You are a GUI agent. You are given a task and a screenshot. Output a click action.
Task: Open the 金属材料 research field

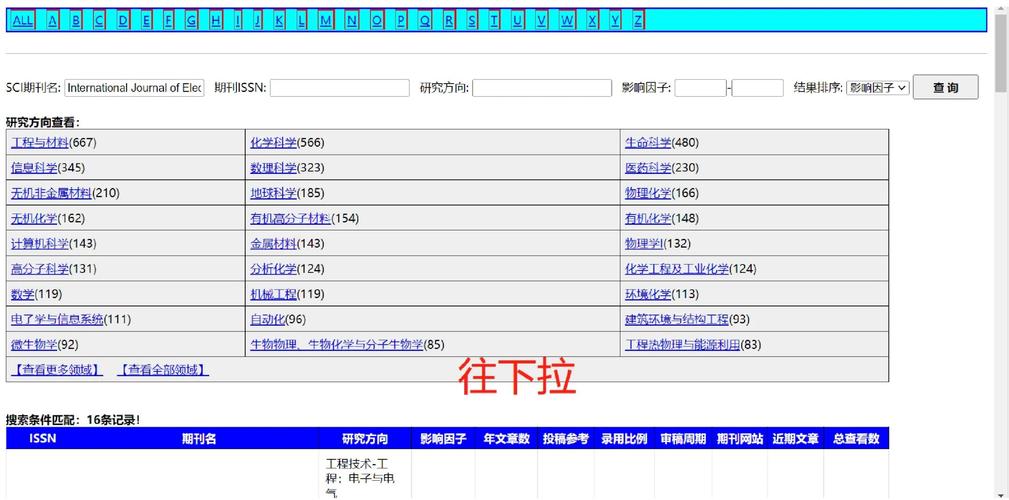click(x=273, y=244)
